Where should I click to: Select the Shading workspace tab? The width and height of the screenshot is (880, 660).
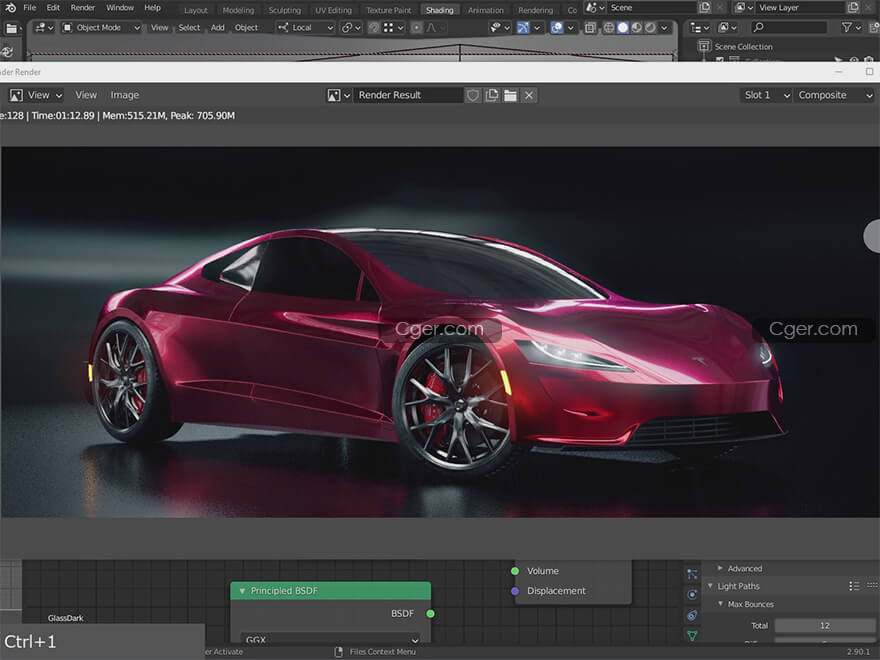439,10
